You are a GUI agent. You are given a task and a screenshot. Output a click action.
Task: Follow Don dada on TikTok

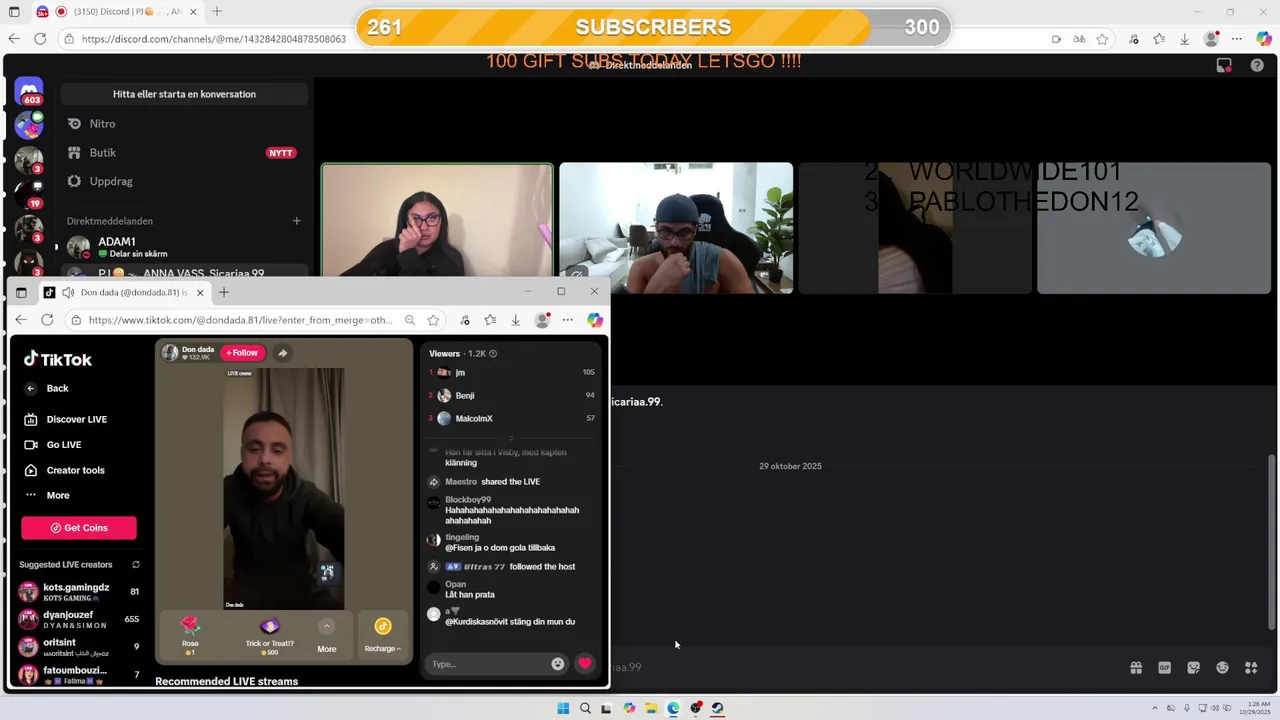(x=242, y=353)
